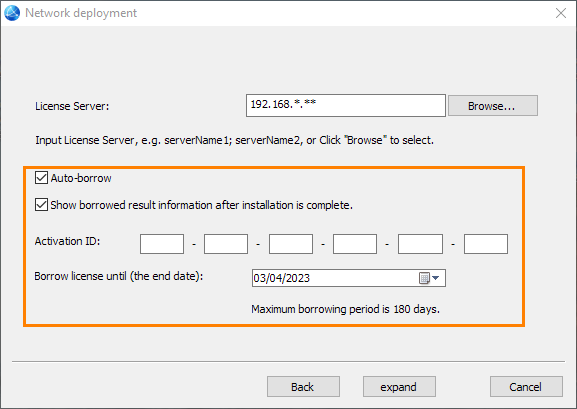Expand the borrow end date dropdown arrow
Screen dimensions: 577x409
click(x=436, y=278)
